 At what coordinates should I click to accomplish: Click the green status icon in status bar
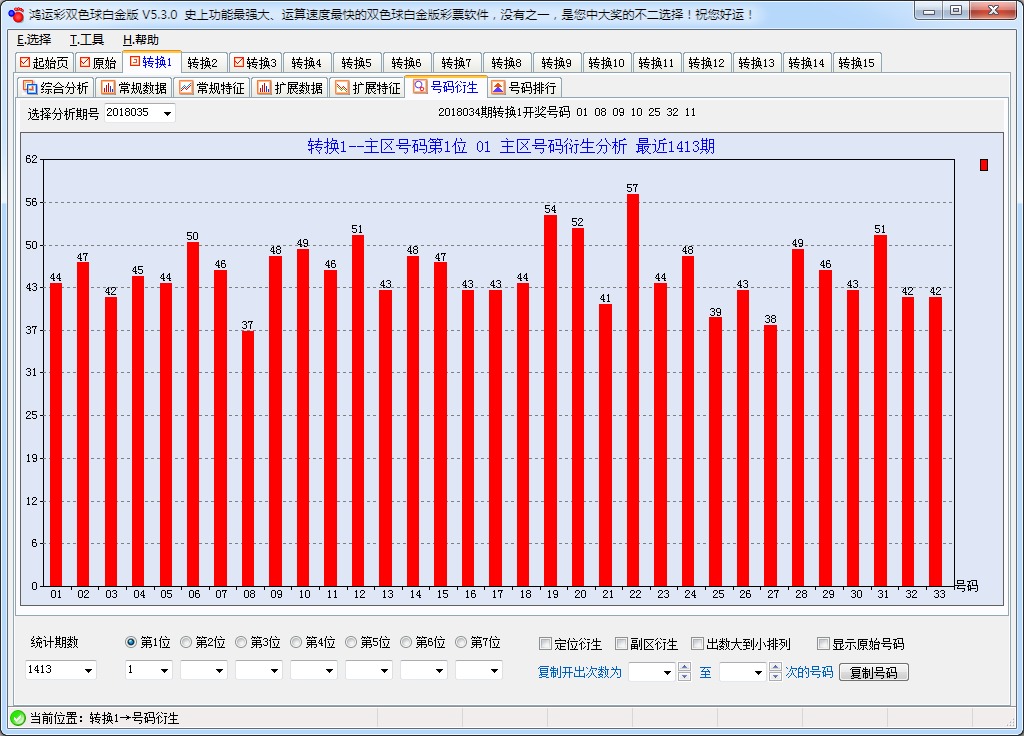pyautogui.click(x=17, y=718)
